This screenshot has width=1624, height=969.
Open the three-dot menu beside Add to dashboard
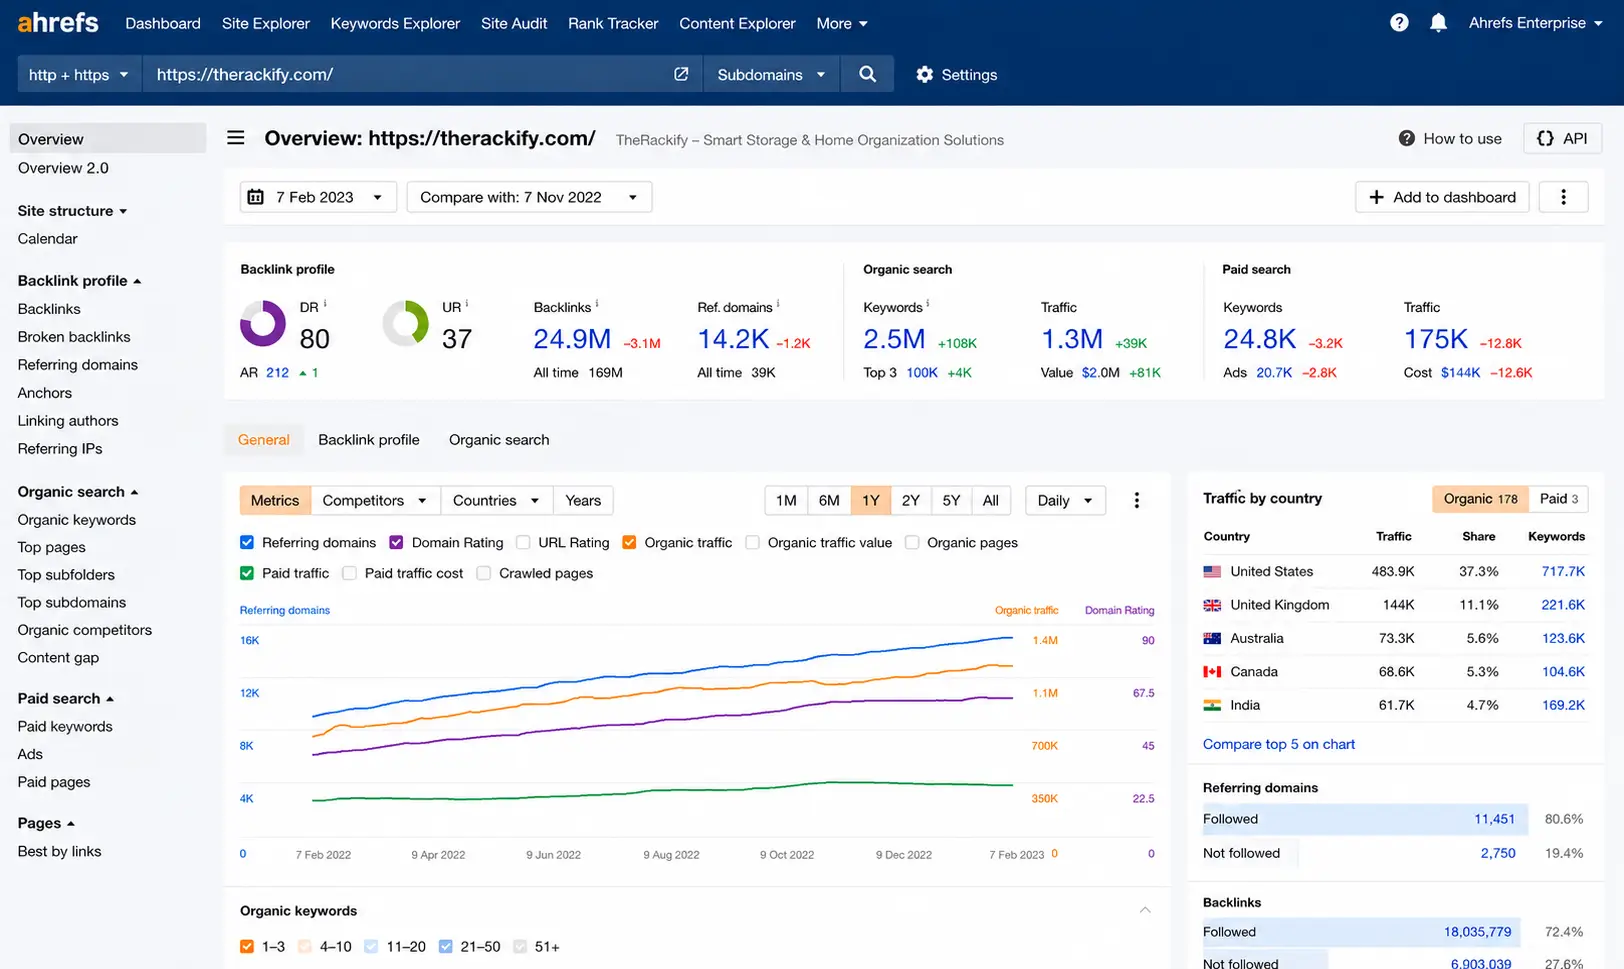tap(1564, 197)
